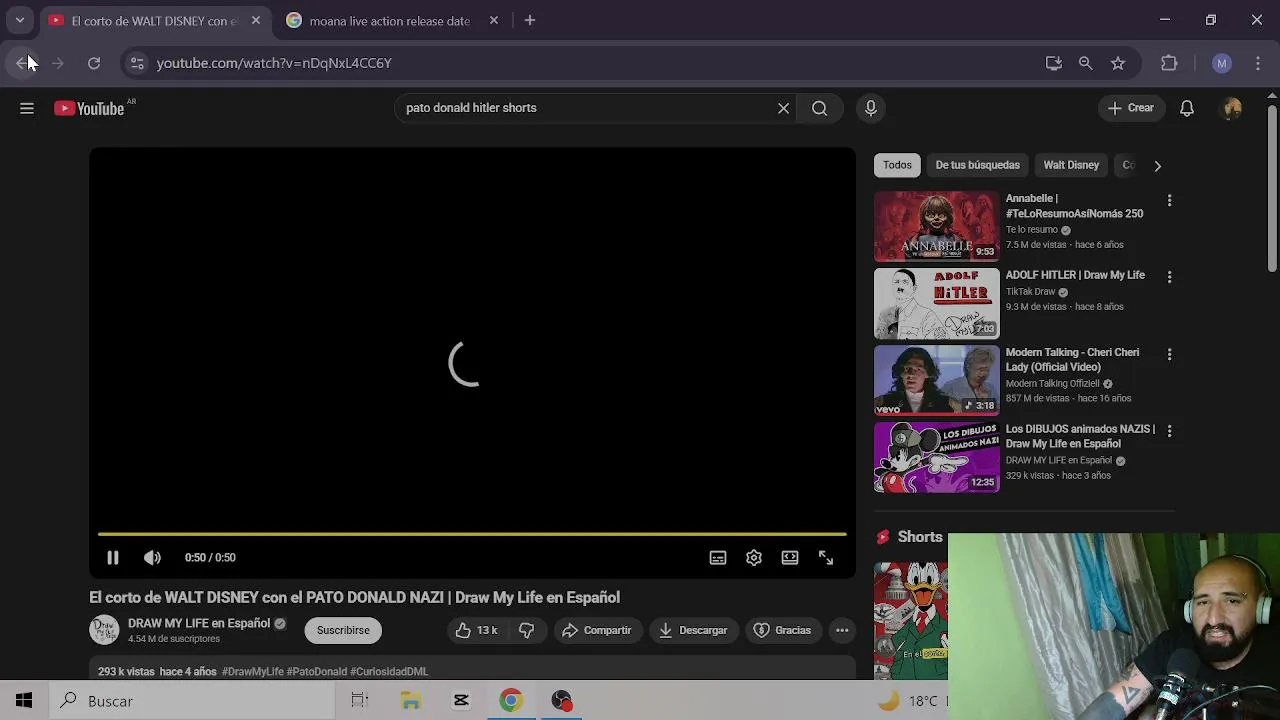1280x720 pixels.
Task: Open the Chrome three-dot menu
Action: click(1258, 63)
